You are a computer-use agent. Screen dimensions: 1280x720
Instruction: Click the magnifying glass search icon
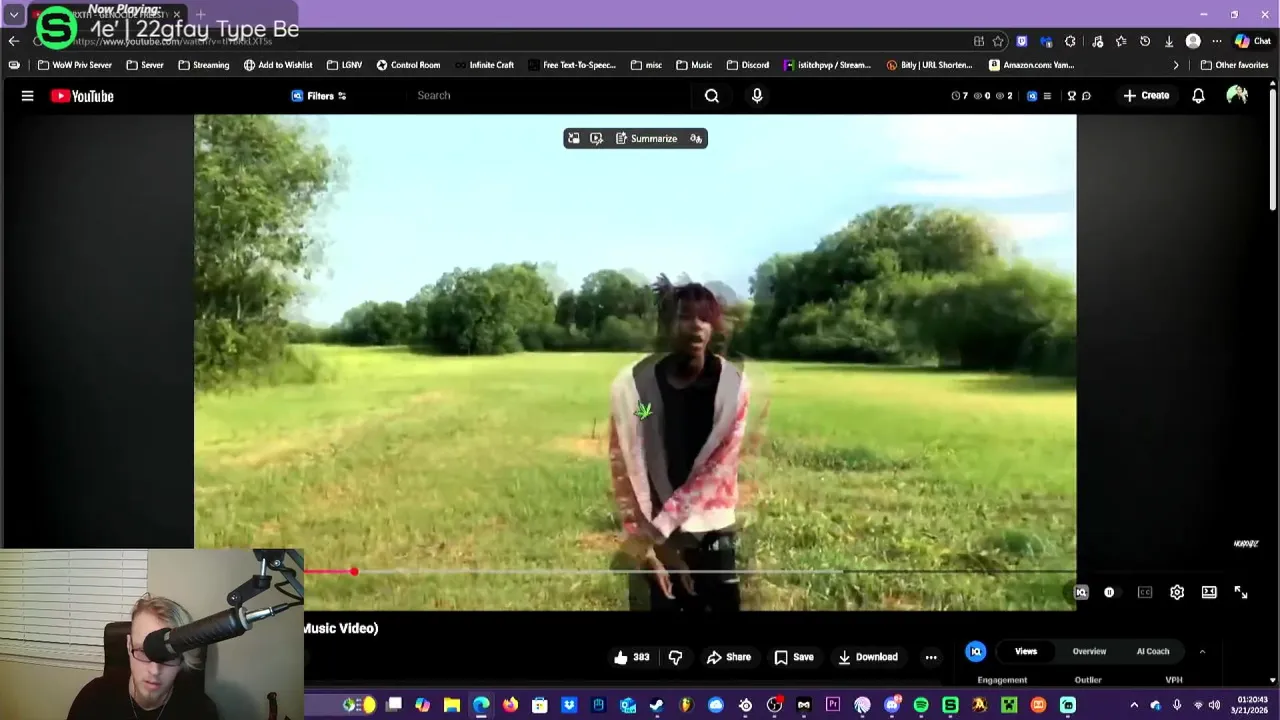pyautogui.click(x=712, y=96)
